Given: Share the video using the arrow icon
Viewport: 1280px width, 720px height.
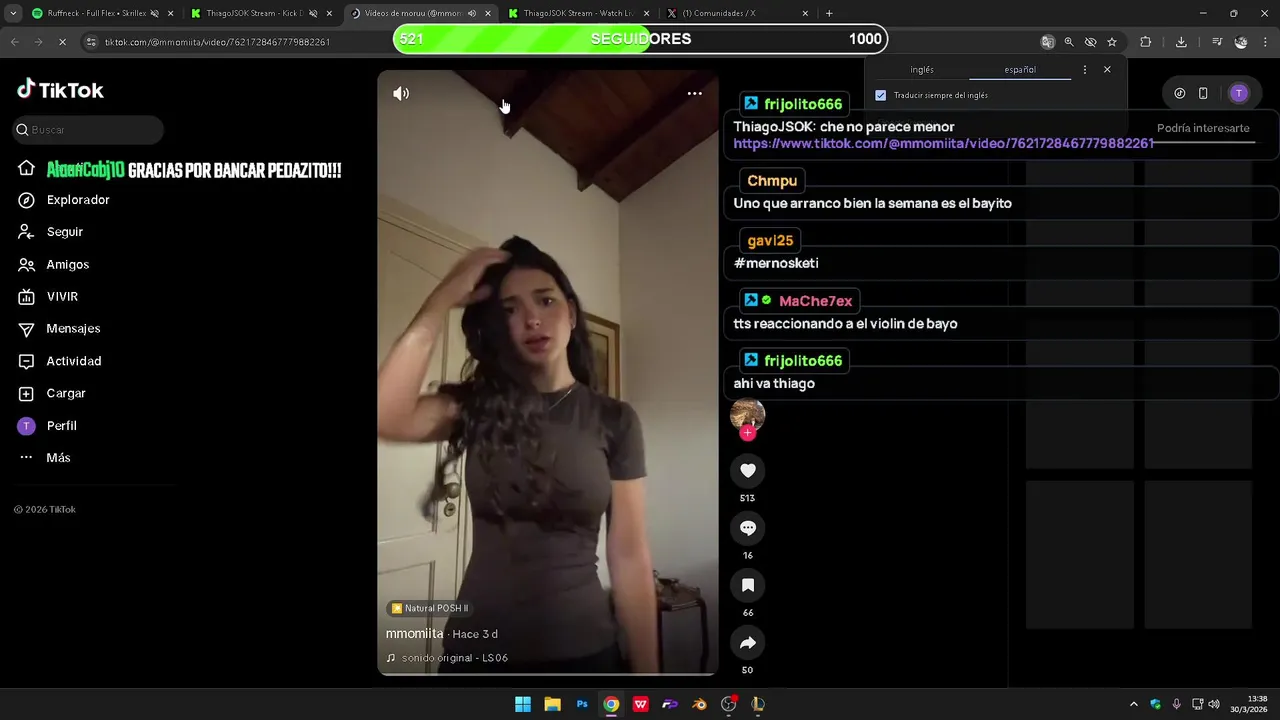Looking at the screenshot, I should coord(748,643).
